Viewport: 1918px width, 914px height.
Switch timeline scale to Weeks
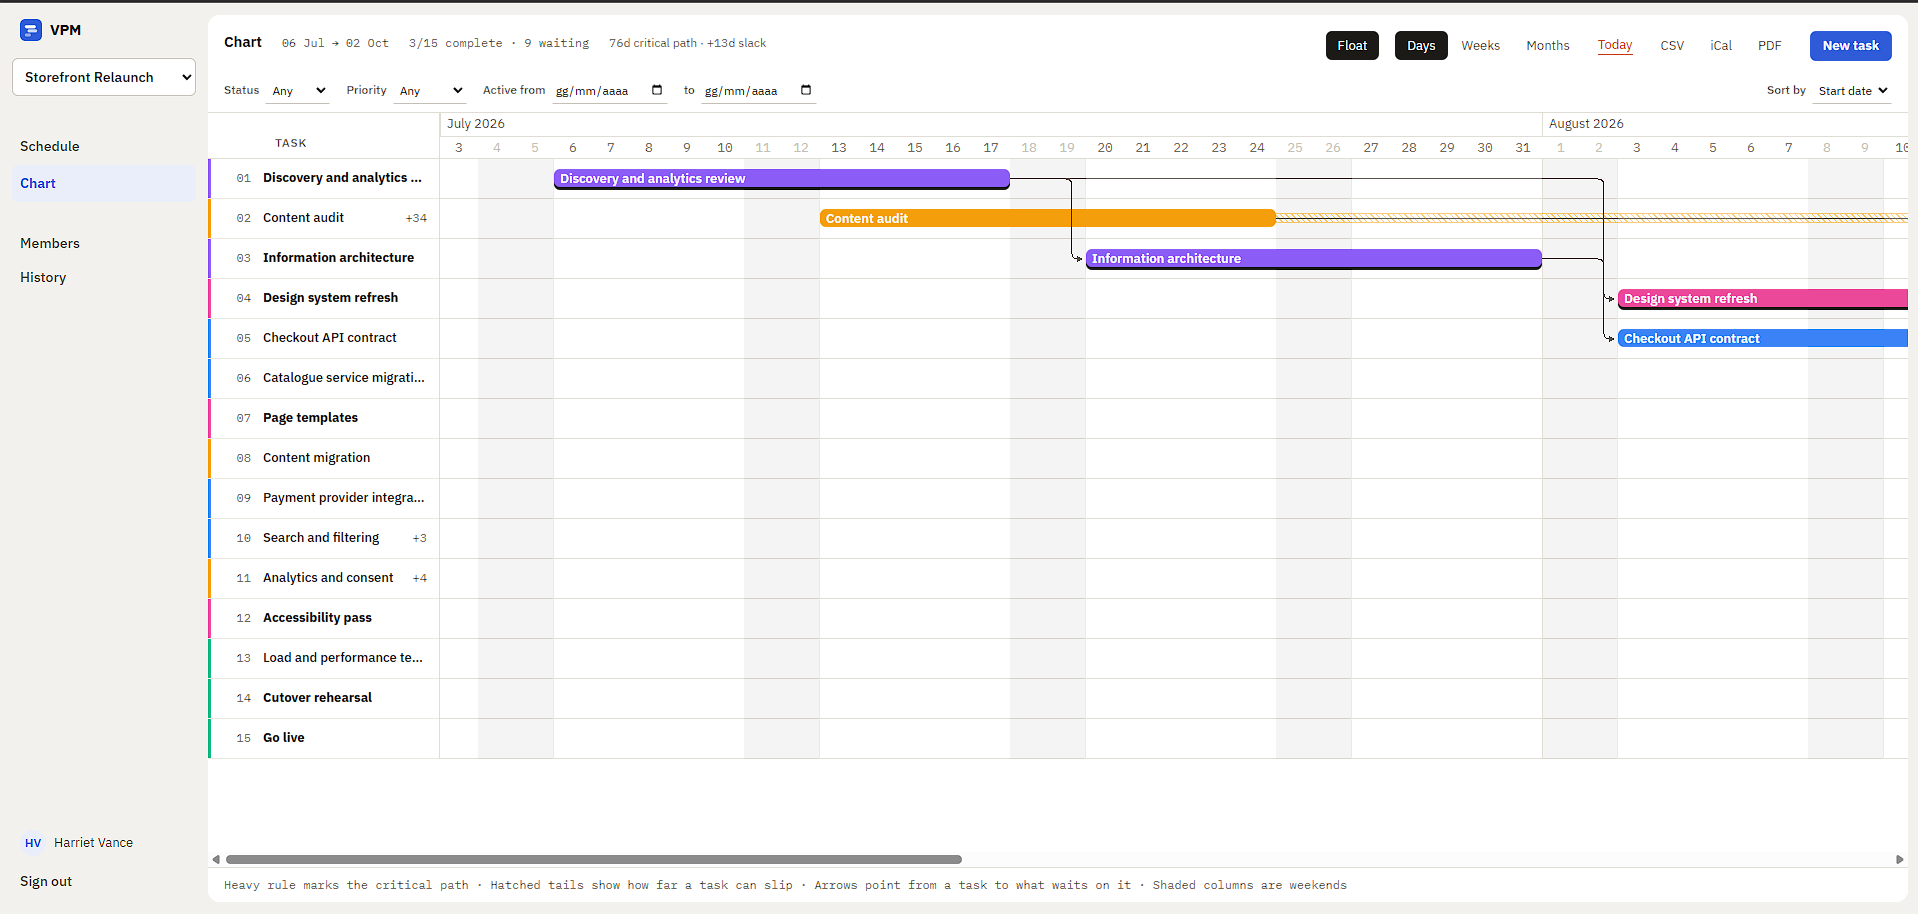[x=1480, y=46]
